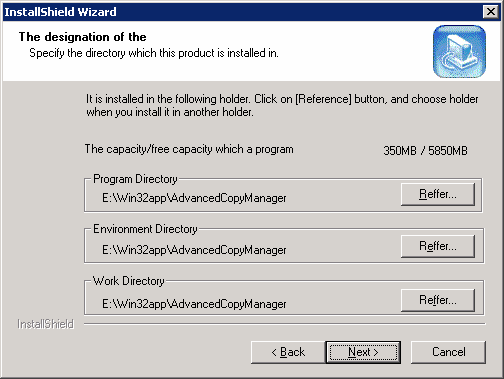Cancel the installation wizard
Viewport: 504px width, 379px height.
point(448,352)
